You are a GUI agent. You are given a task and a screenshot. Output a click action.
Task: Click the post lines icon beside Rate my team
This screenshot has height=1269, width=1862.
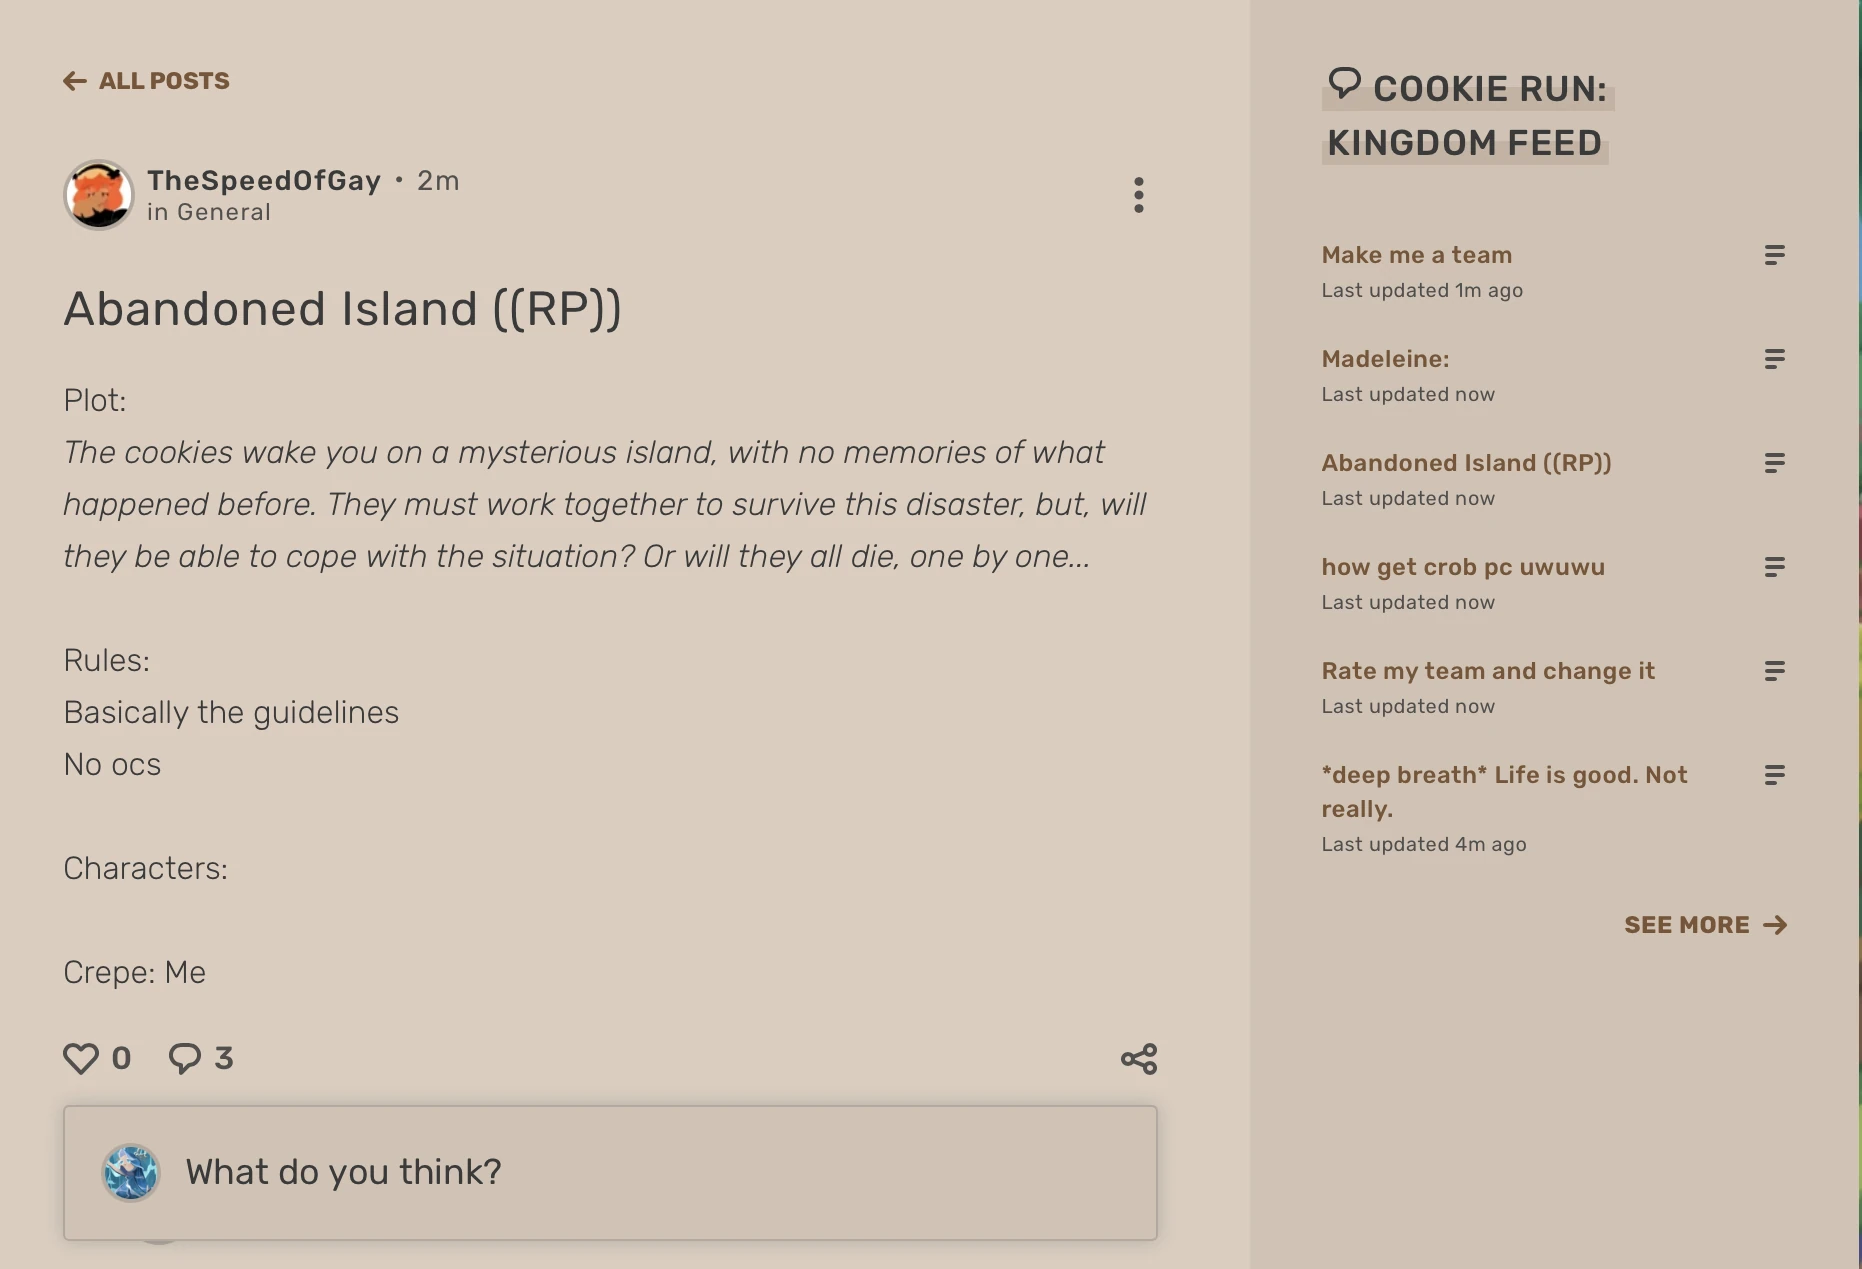pos(1774,671)
